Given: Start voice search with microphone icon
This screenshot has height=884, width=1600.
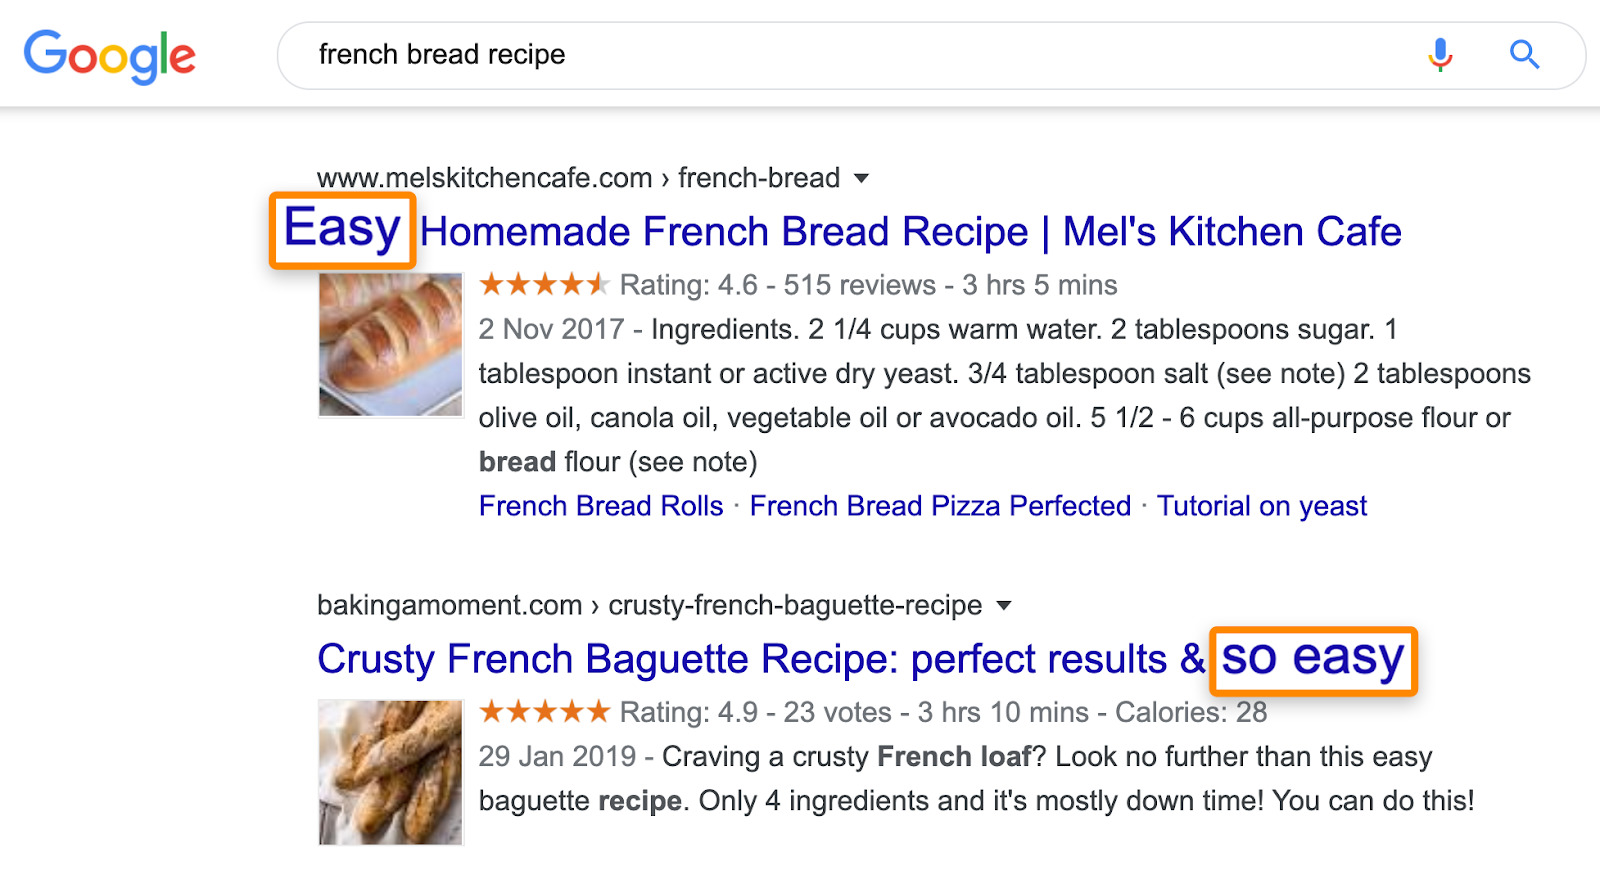Looking at the screenshot, I should [x=1440, y=55].
